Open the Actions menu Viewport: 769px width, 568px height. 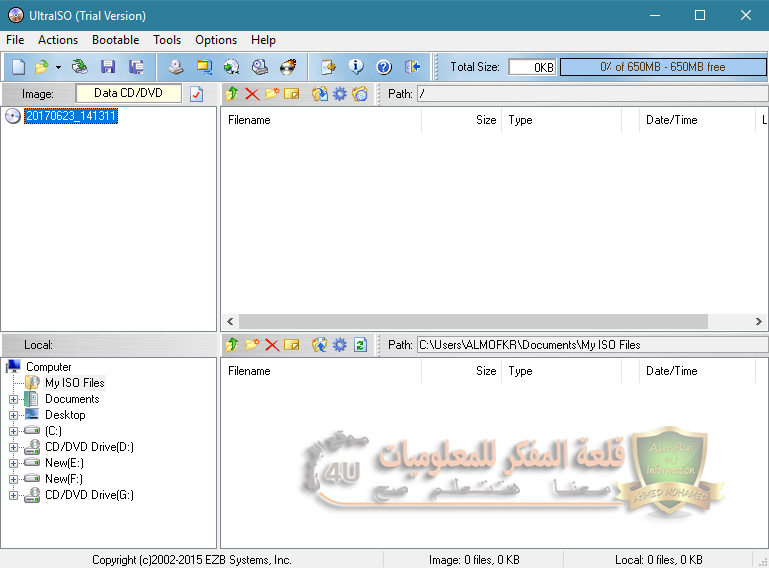pyautogui.click(x=58, y=40)
